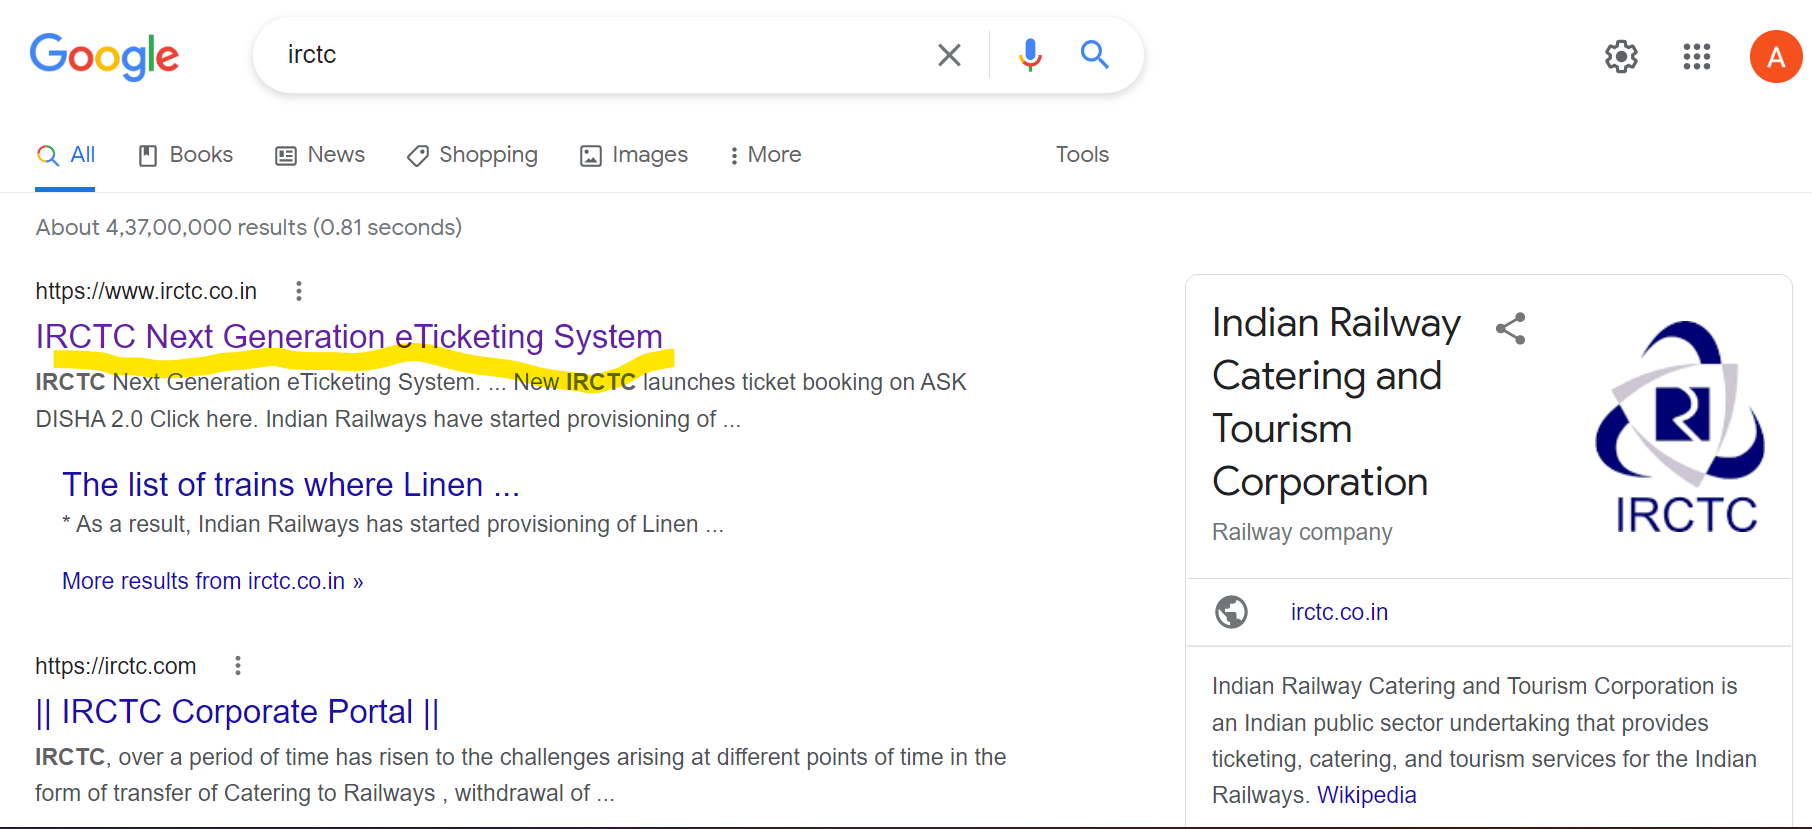Viewport: 1812px width, 829px height.
Task: Open Google settings gear
Action: coord(1621,57)
